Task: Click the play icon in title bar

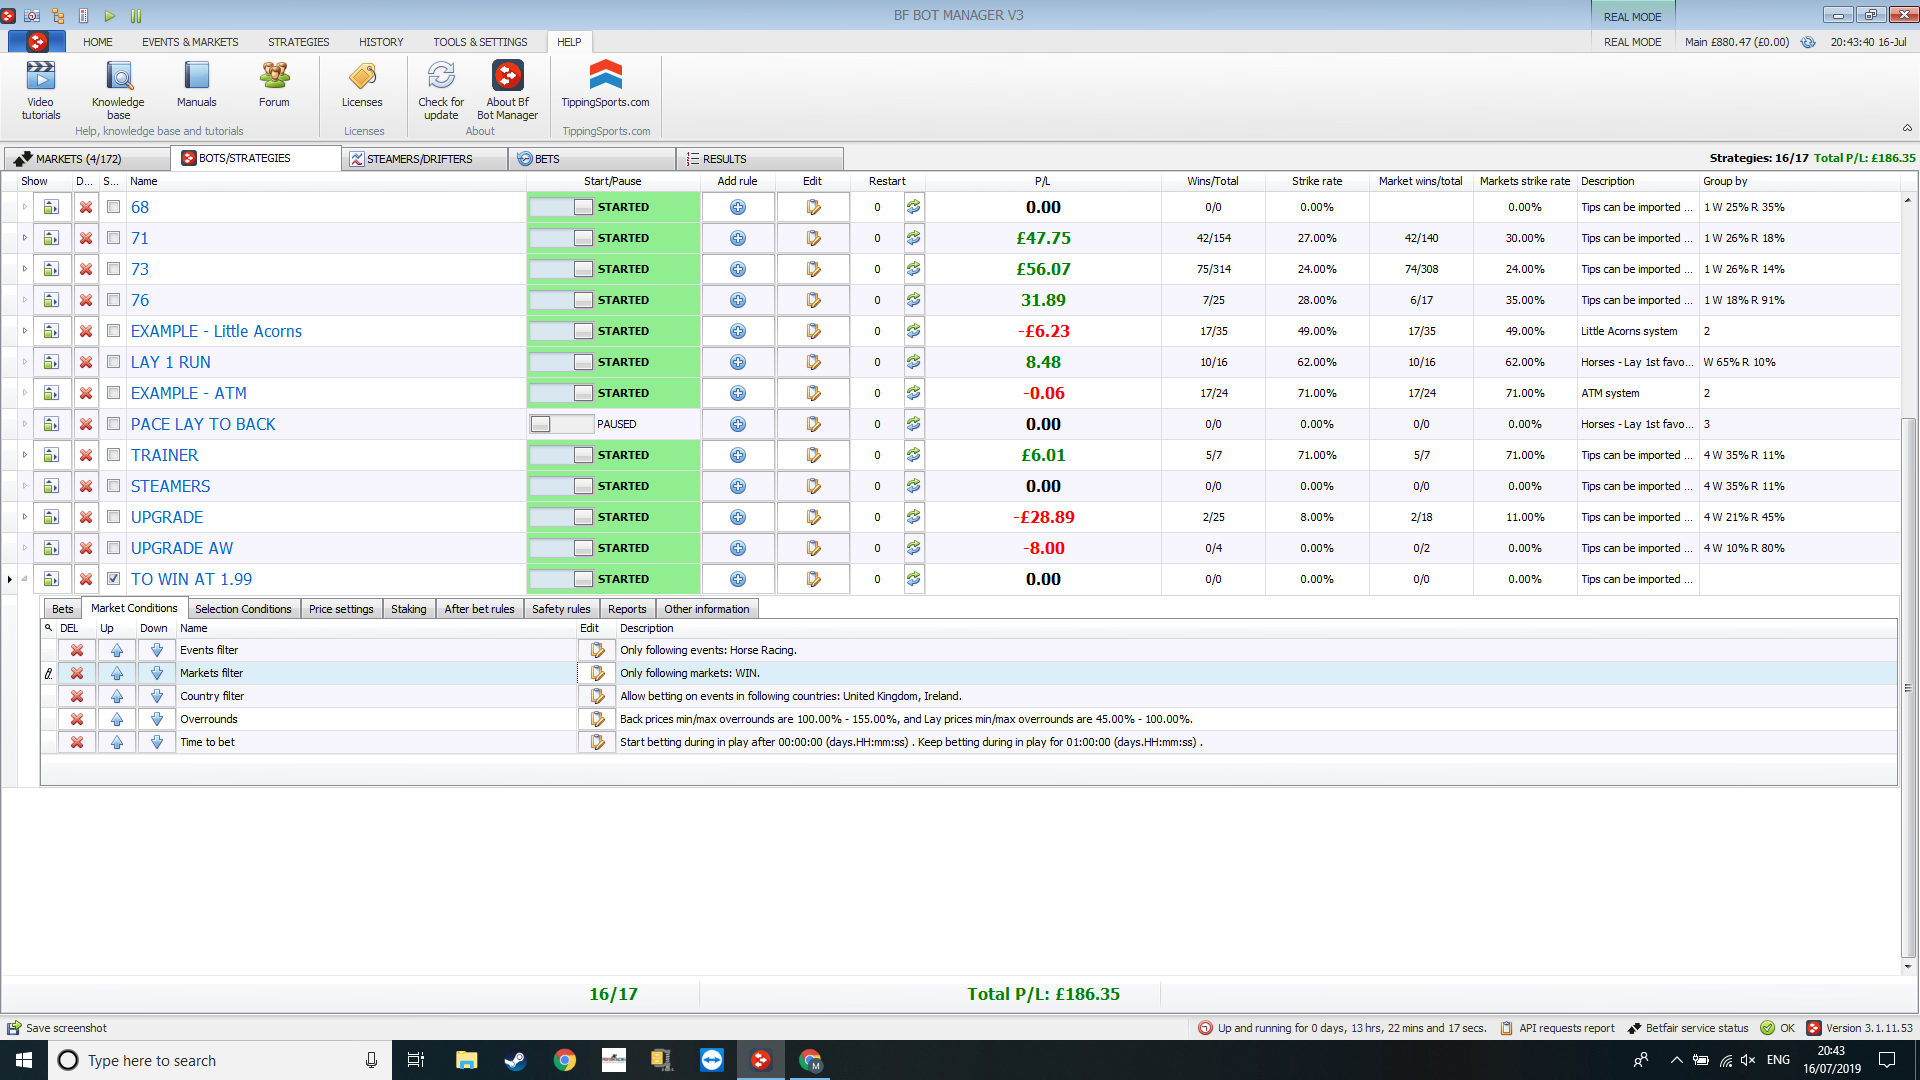Action: tap(110, 15)
